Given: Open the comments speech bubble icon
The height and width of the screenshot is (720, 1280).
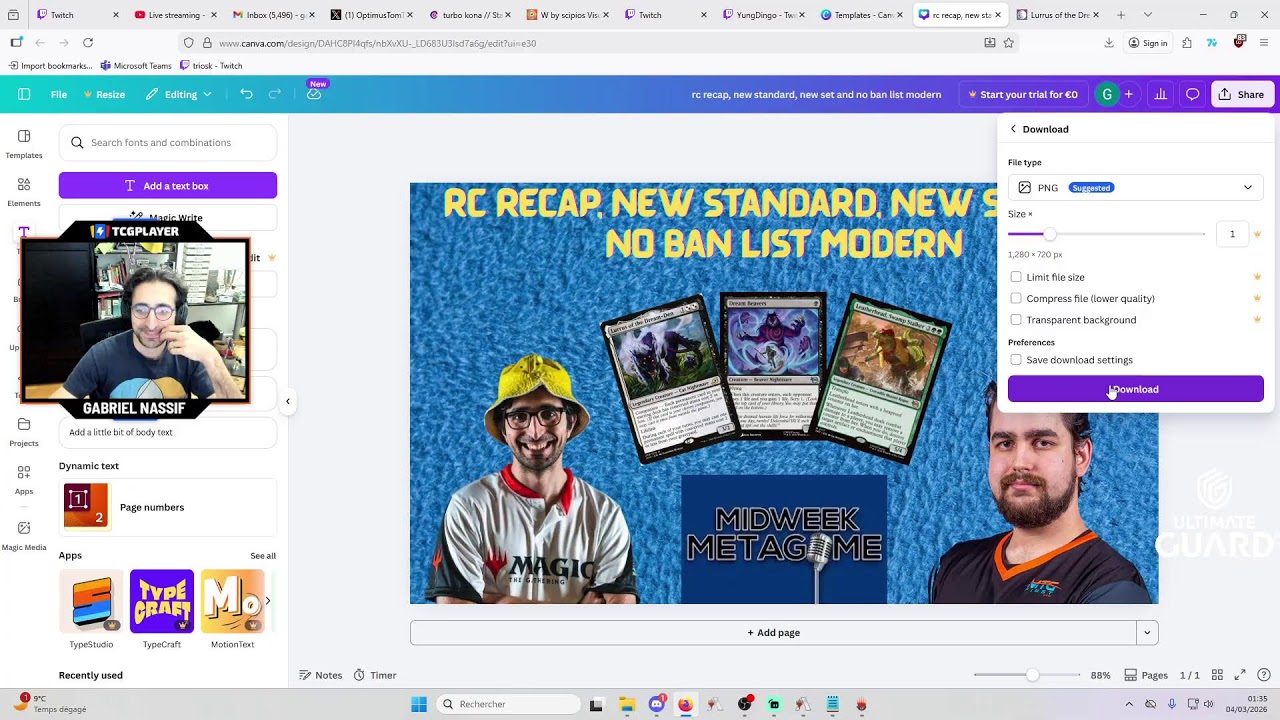Looking at the screenshot, I should coord(1193,94).
